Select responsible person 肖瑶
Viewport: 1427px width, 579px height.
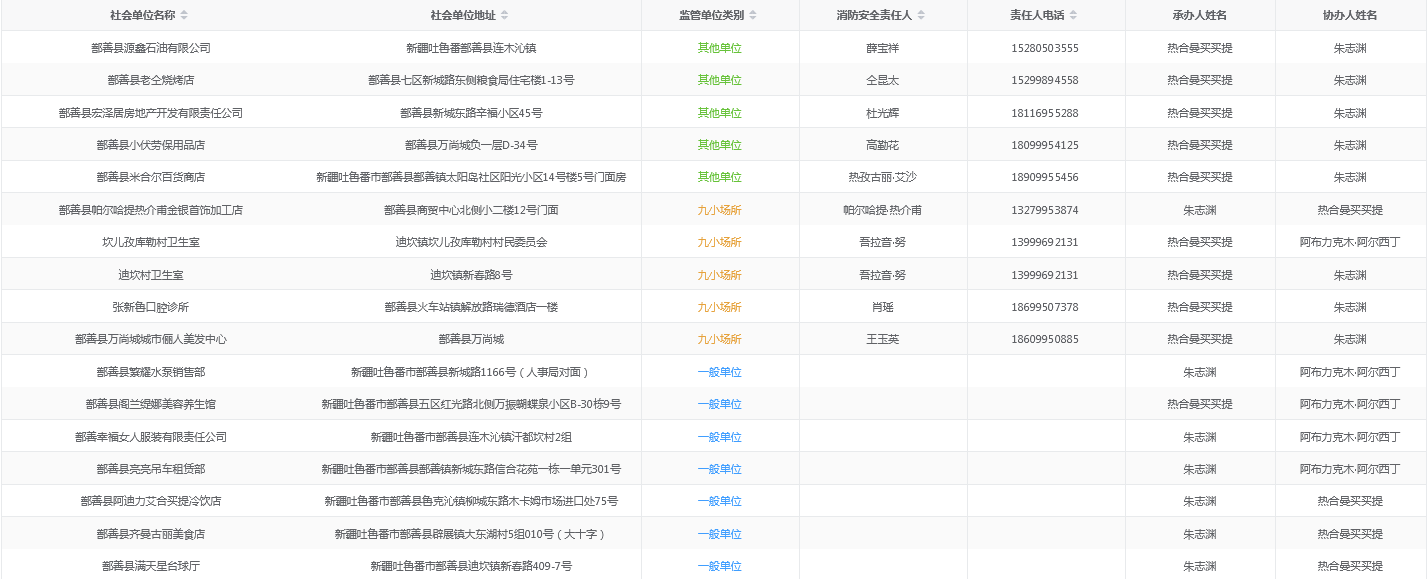point(882,307)
